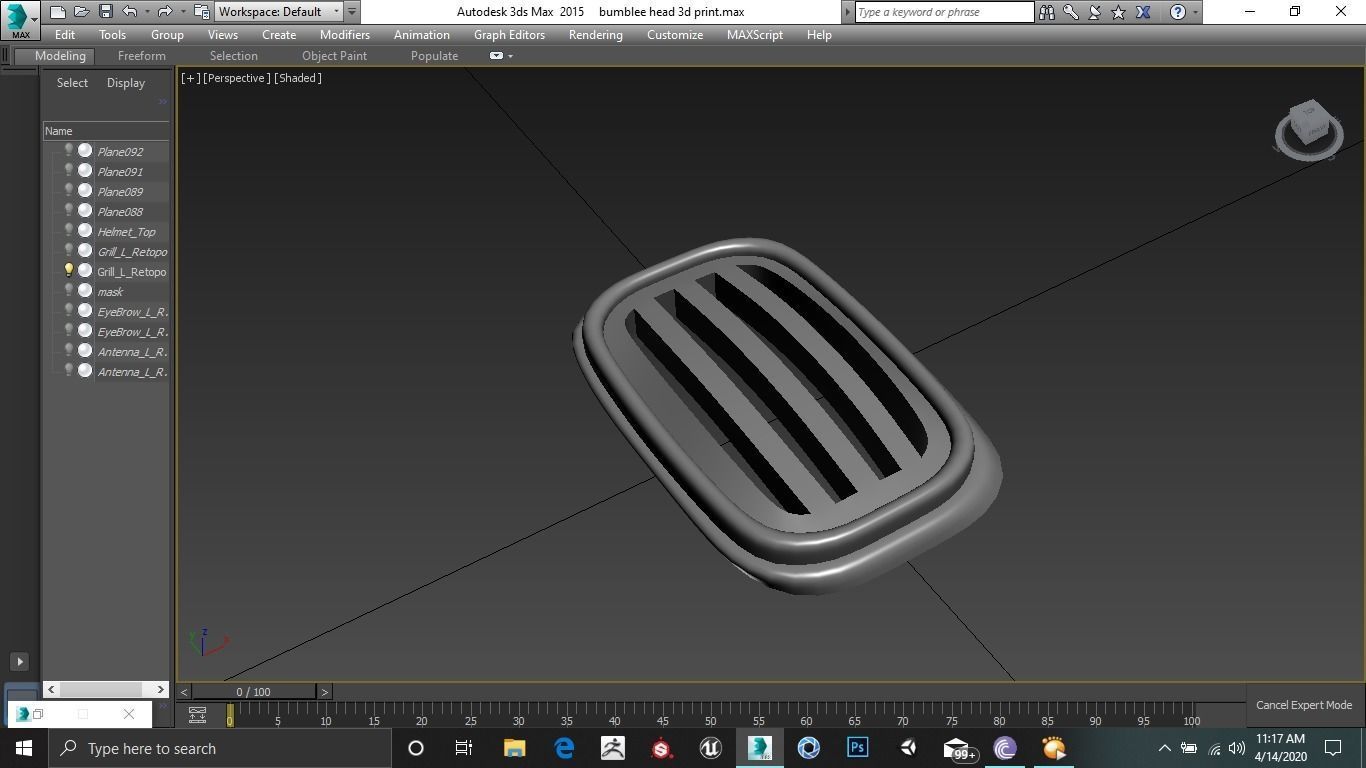Viewport: 1366px width, 768px height.
Task: Click the binoculars search icon
Action: coord(1047,12)
